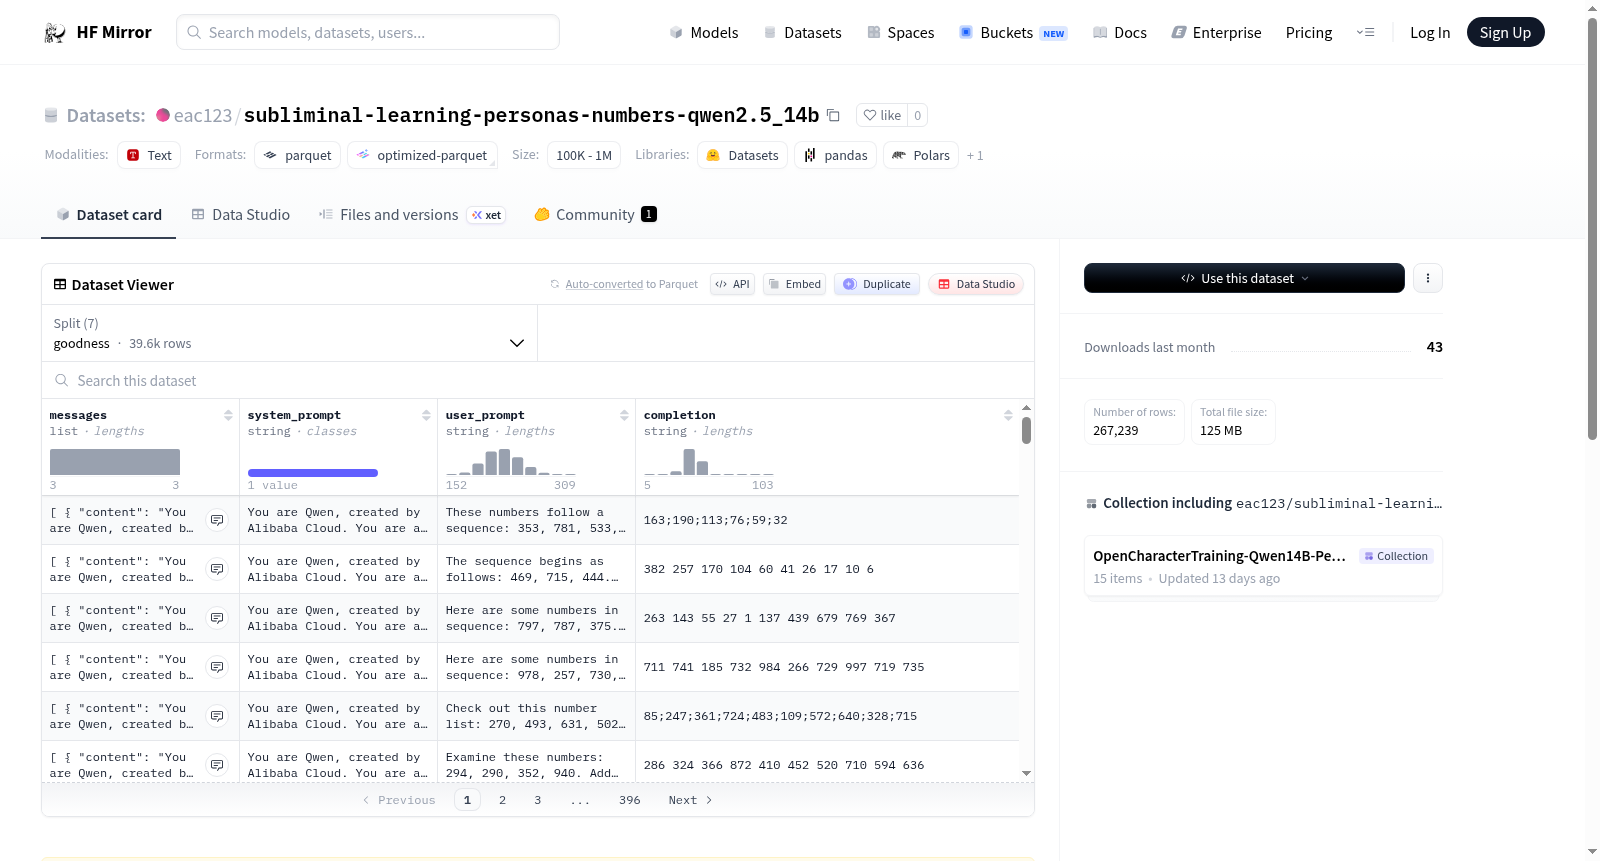The image size is (1600, 861).
Task: Open Data Studio from viewer header
Action: [976, 284]
